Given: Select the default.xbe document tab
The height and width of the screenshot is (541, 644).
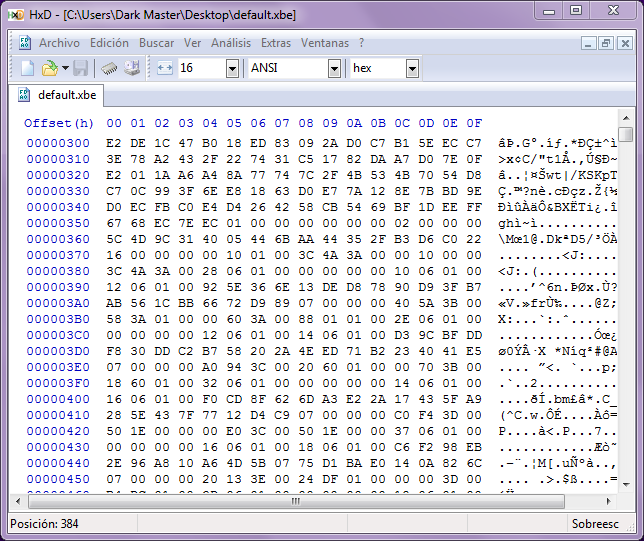Looking at the screenshot, I should tap(56, 95).
